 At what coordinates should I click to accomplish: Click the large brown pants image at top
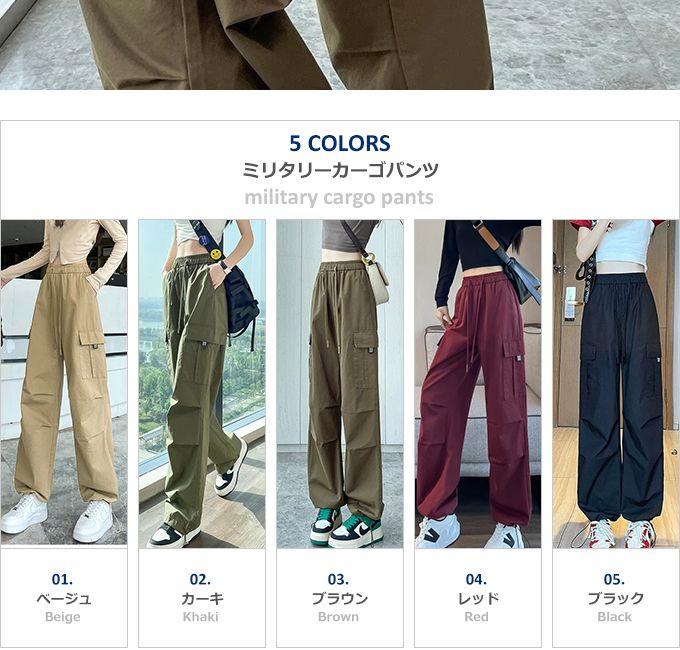[340, 45]
